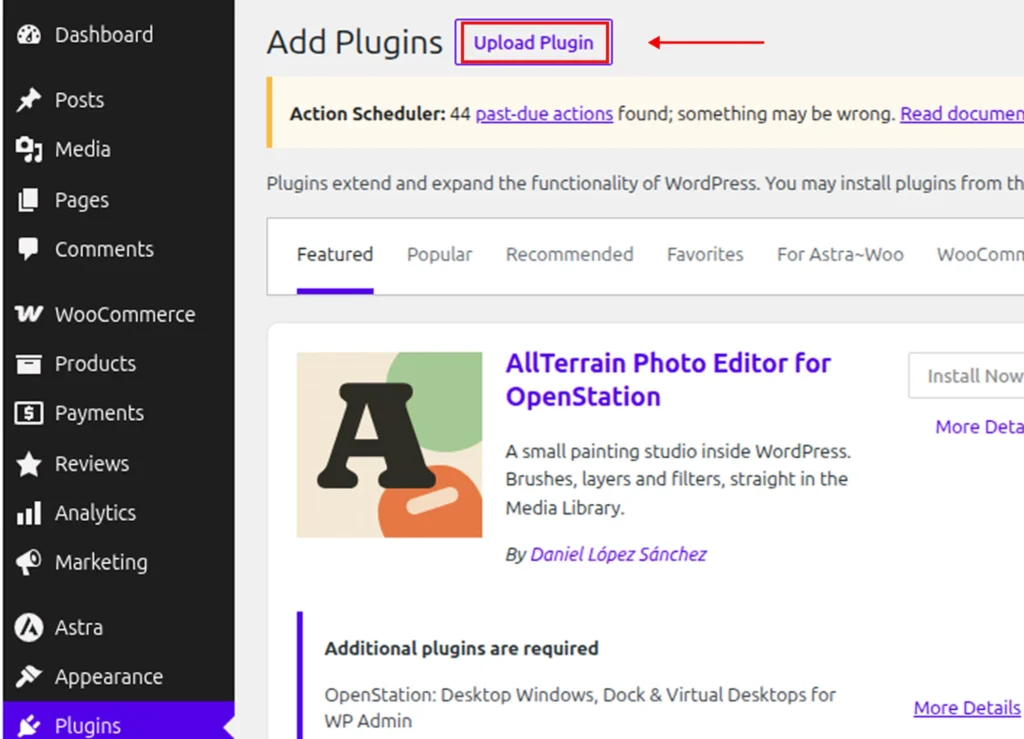
Task: Open WooCommerce using its Woo logo icon
Action: [x=29, y=314]
